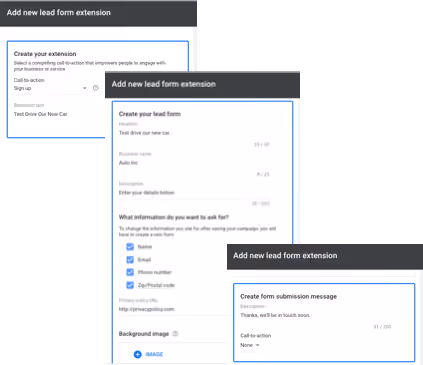Viewport: 423px width, 365px height.
Task: Click 'Create form submission message' heading
Action: point(288,296)
